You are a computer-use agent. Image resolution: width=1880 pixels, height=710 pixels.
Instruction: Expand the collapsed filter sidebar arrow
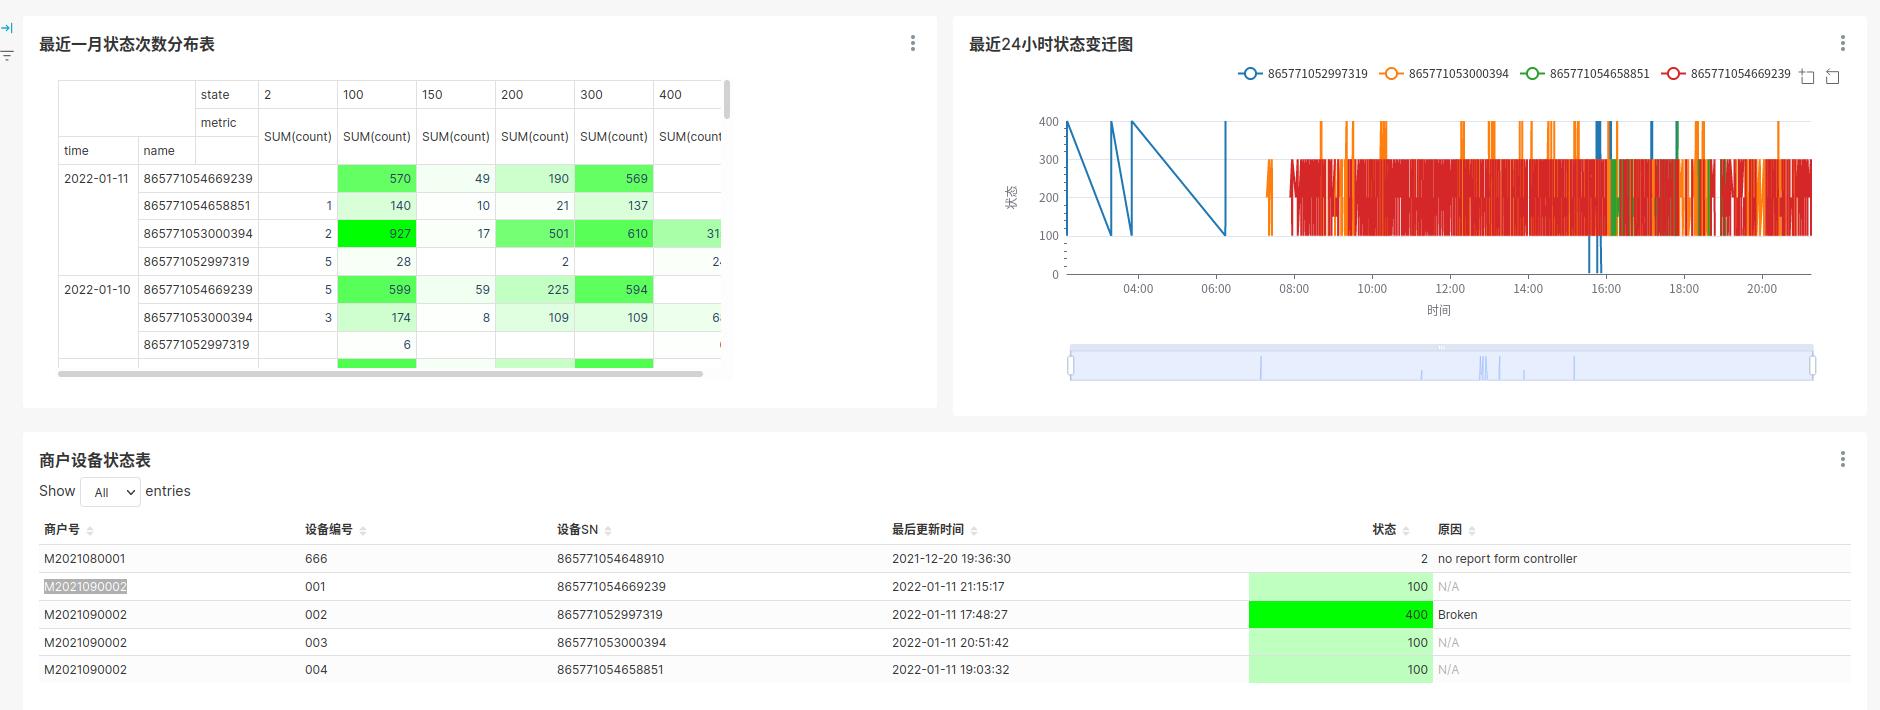7,28
